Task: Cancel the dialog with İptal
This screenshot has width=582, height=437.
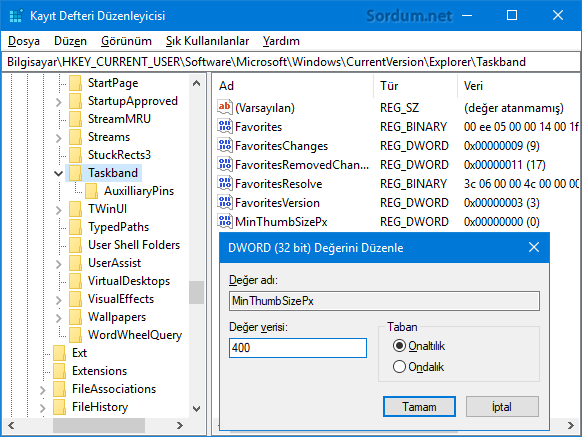Action: click(502, 407)
